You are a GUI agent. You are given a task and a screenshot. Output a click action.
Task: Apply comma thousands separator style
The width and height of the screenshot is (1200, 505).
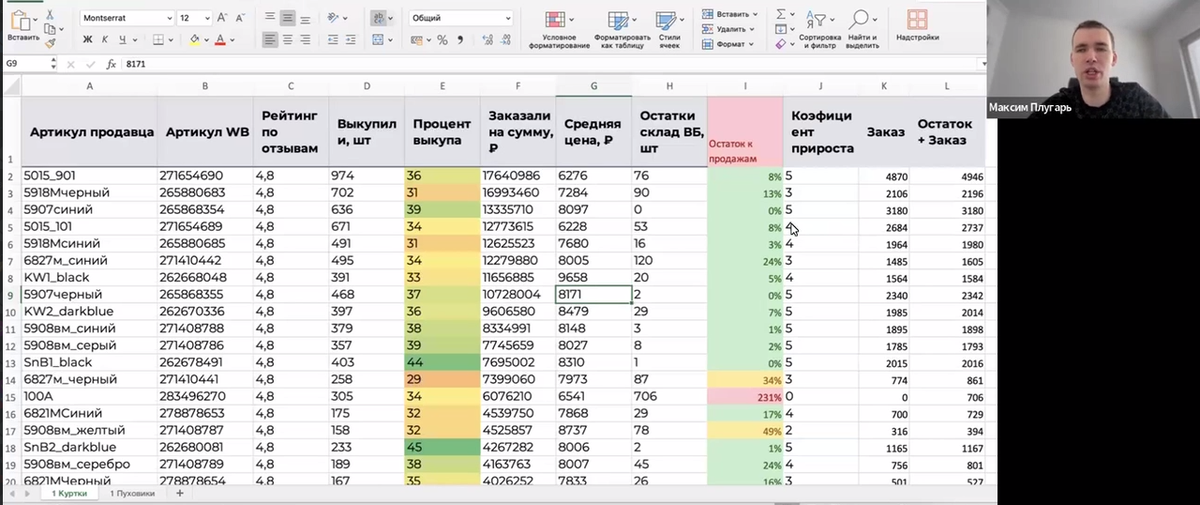coord(459,40)
